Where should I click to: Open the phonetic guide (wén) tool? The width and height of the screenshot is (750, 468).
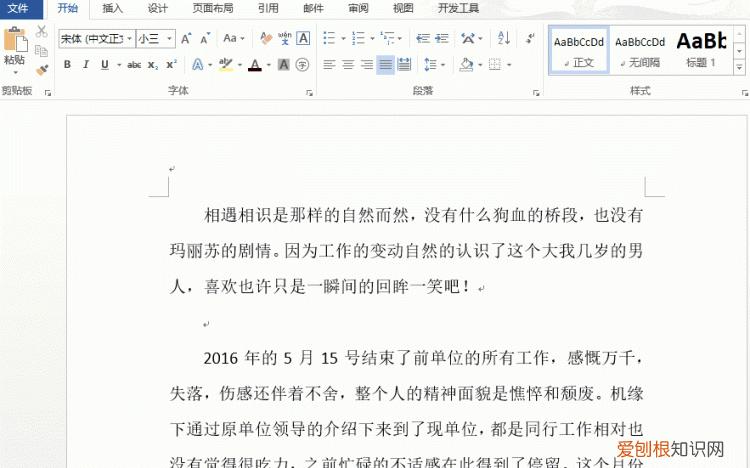[285, 38]
